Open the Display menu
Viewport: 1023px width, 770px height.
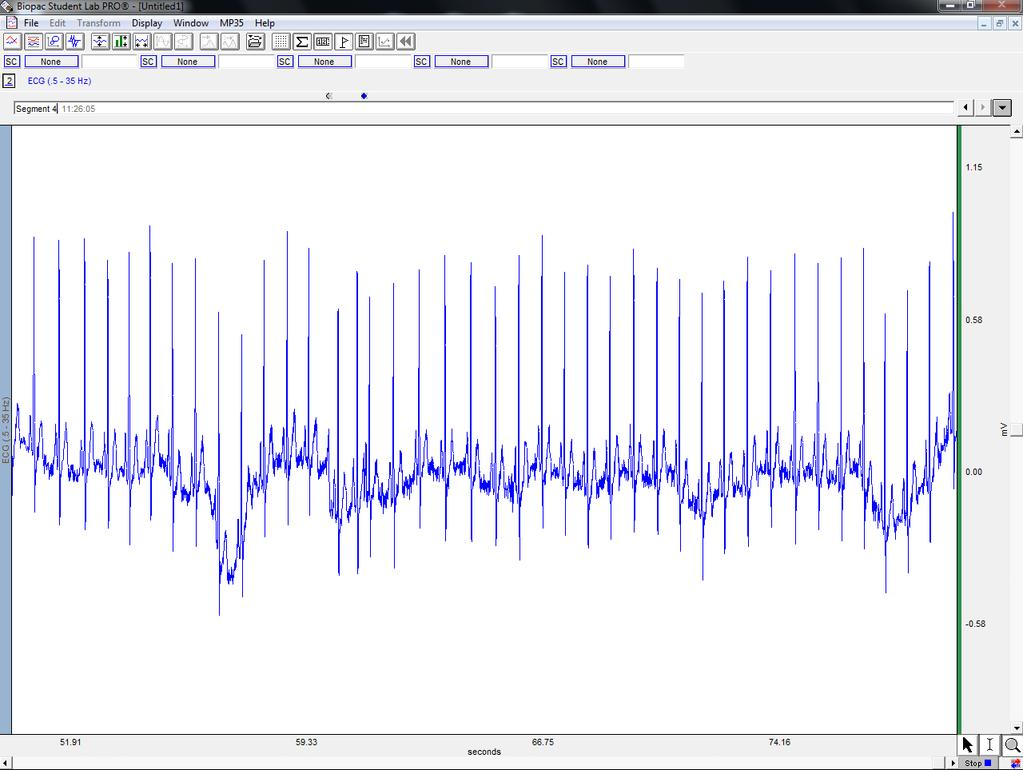tap(147, 23)
